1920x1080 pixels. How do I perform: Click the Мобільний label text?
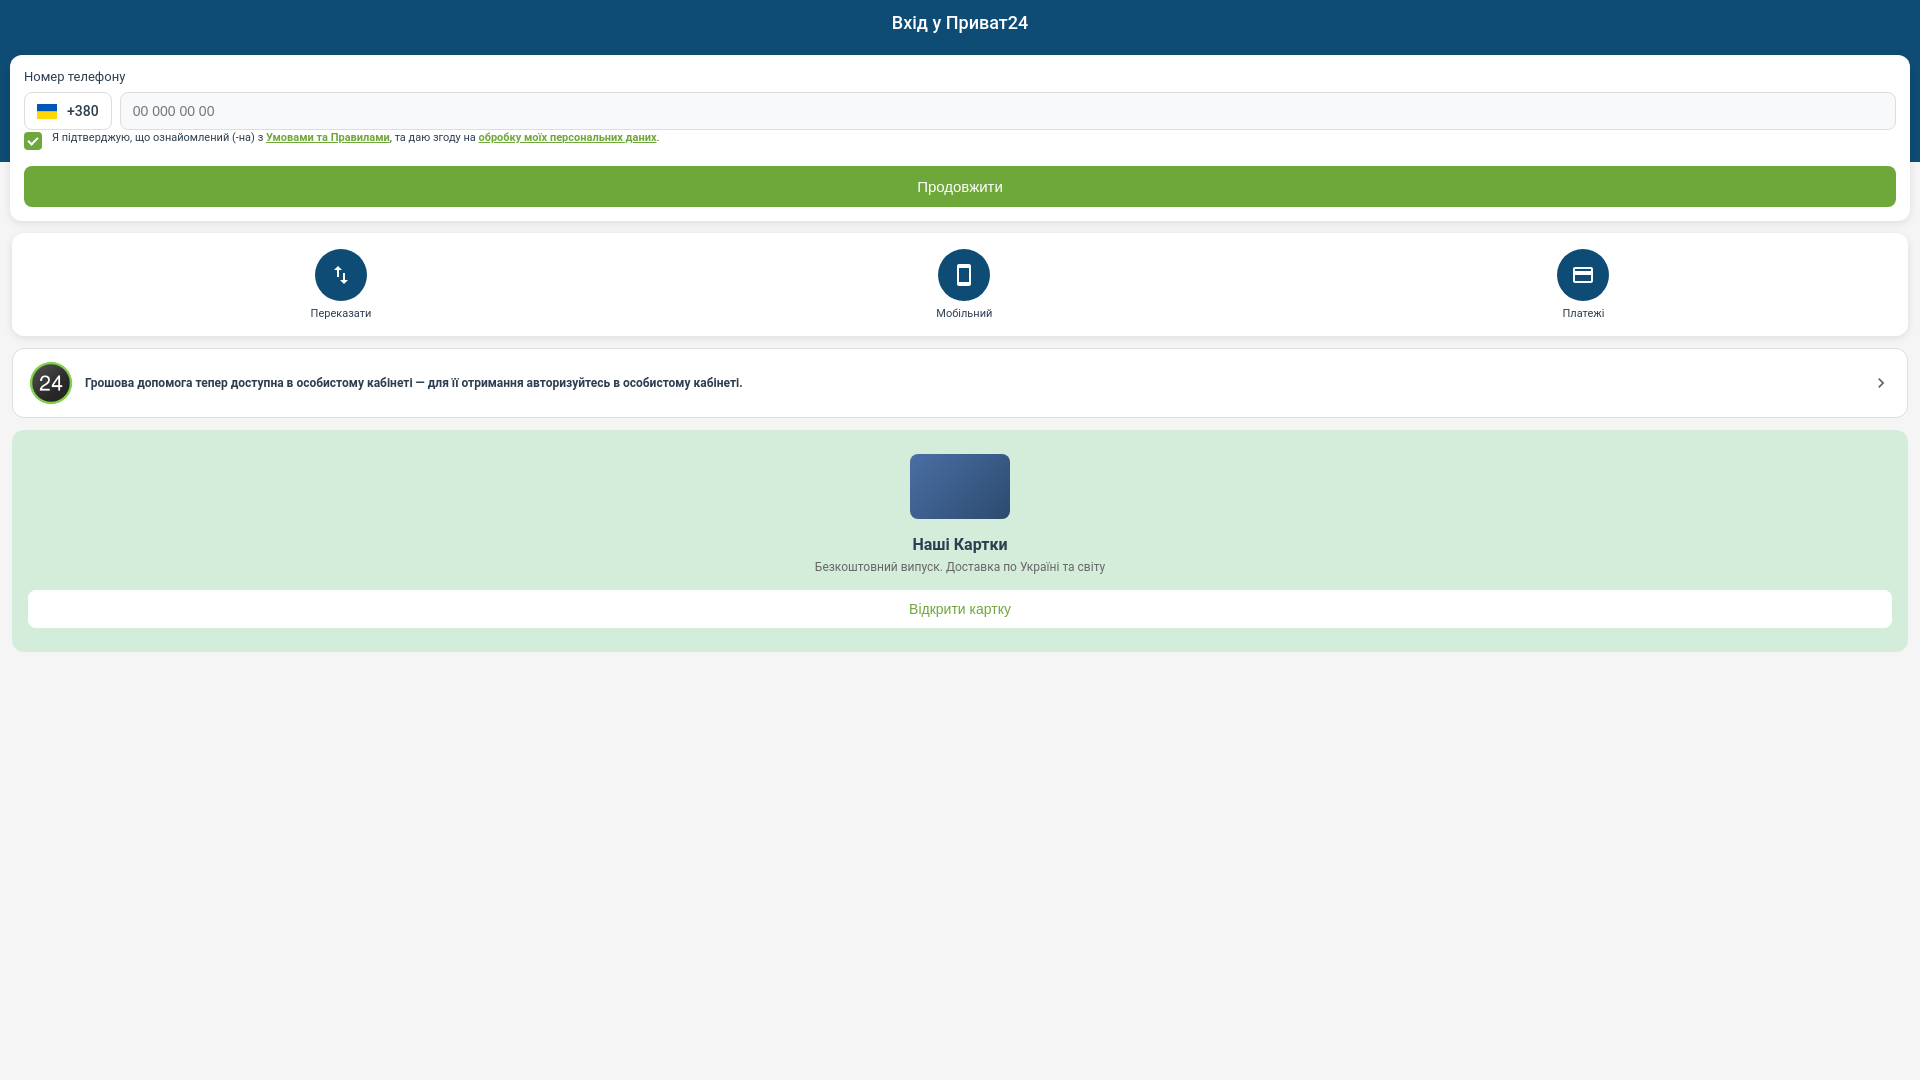[x=964, y=314]
